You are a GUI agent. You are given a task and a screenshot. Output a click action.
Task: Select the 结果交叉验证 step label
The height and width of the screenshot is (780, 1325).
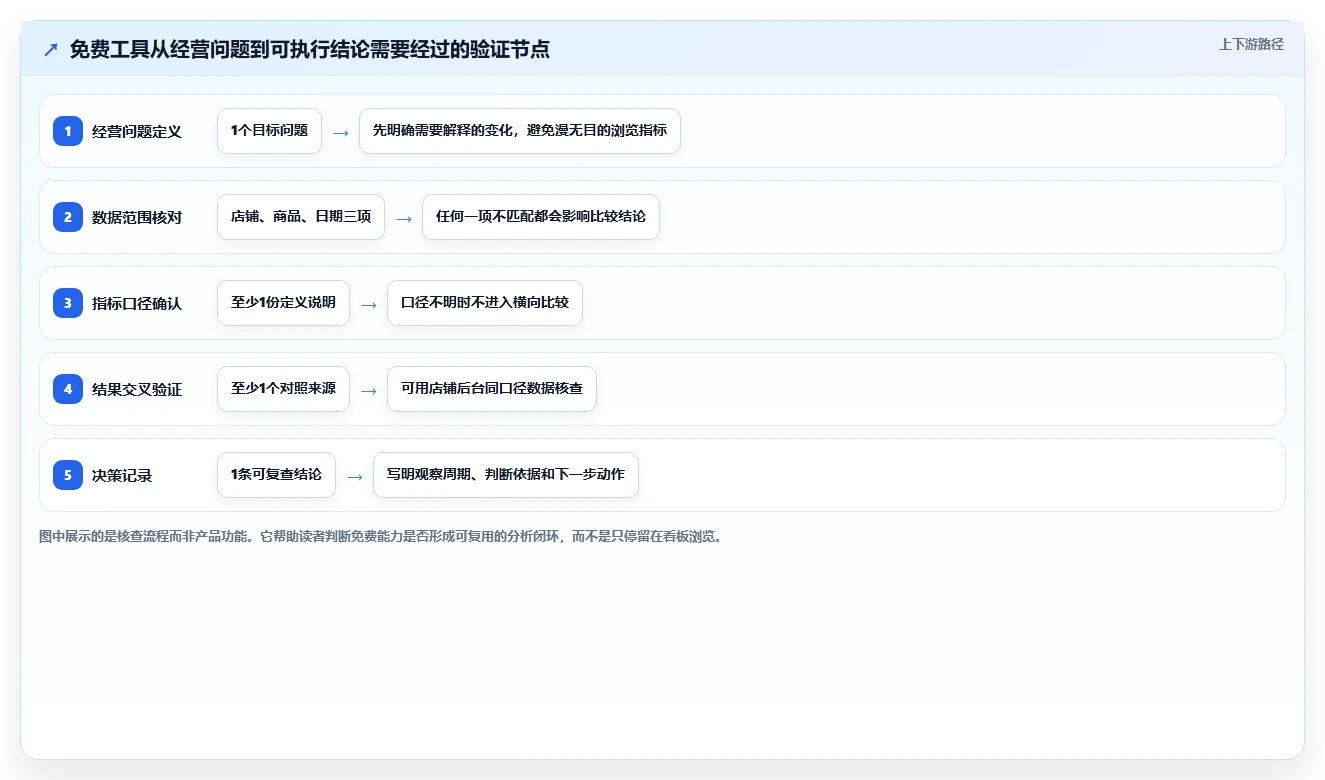pos(137,389)
